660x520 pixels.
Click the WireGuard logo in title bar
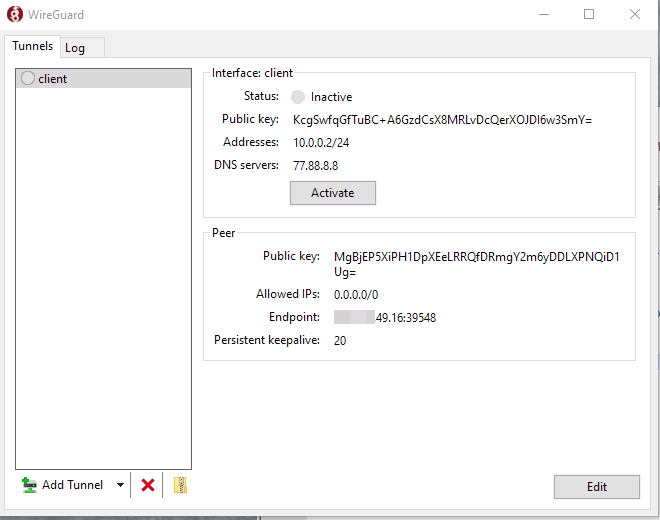(x=15, y=14)
